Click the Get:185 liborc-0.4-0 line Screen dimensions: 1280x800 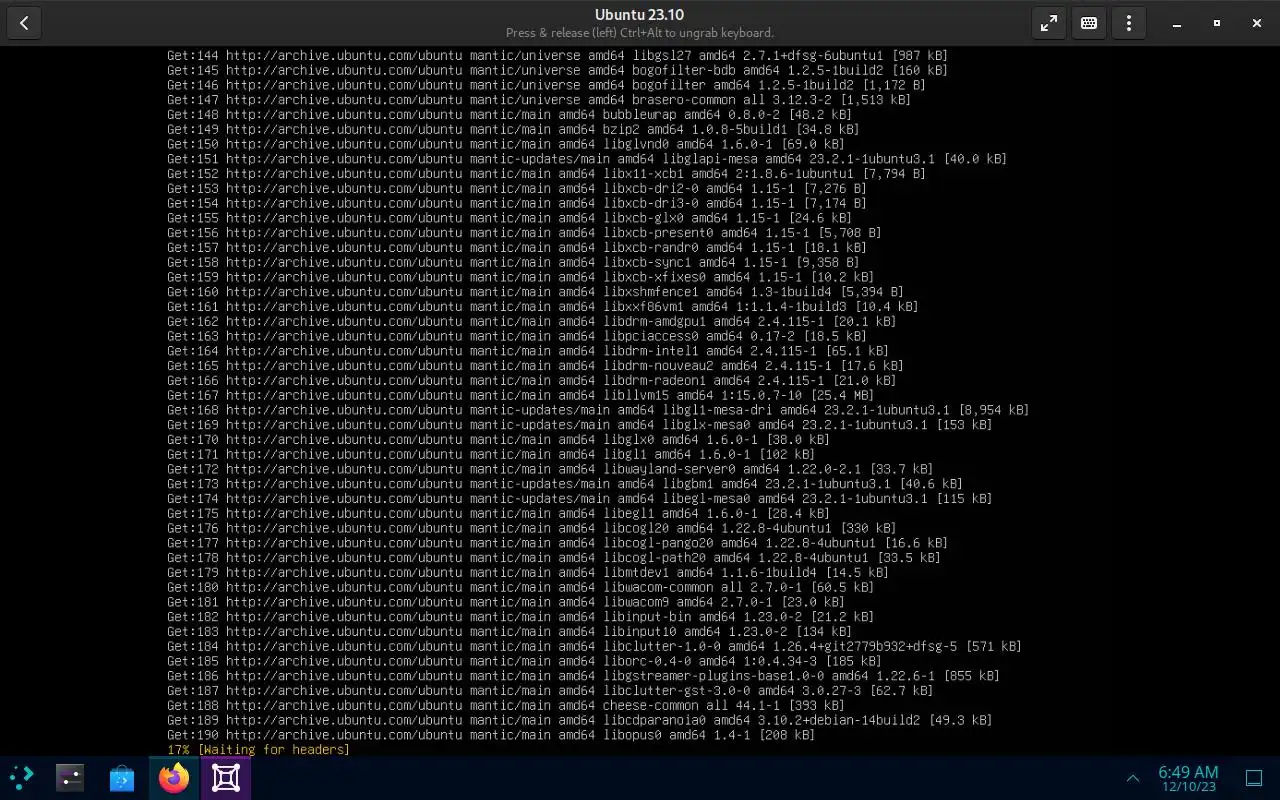pos(524,661)
